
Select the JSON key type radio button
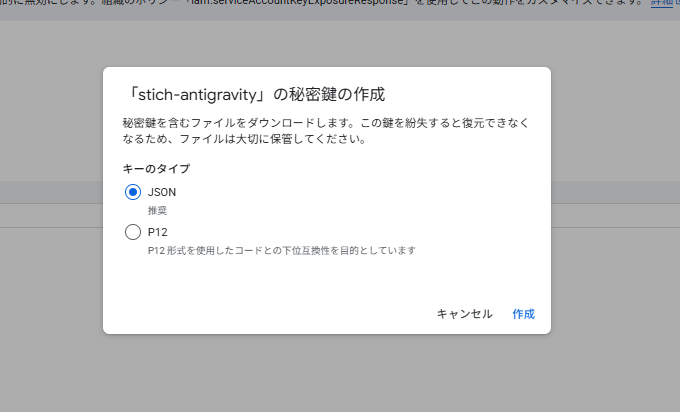click(x=133, y=192)
